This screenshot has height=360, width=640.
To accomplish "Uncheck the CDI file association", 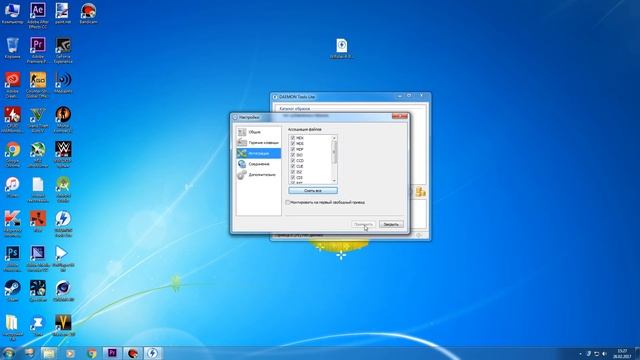I will tap(293, 178).
